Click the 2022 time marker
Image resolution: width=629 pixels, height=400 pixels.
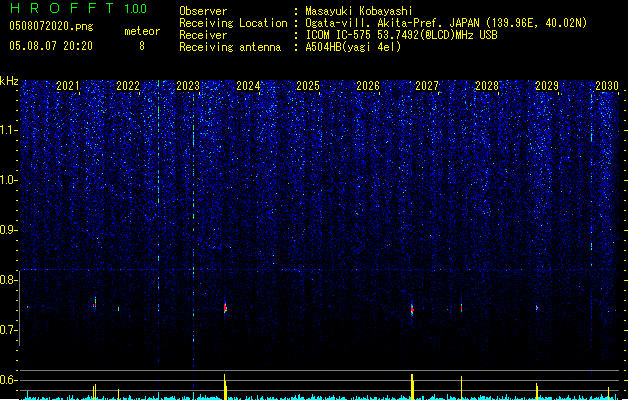point(128,86)
